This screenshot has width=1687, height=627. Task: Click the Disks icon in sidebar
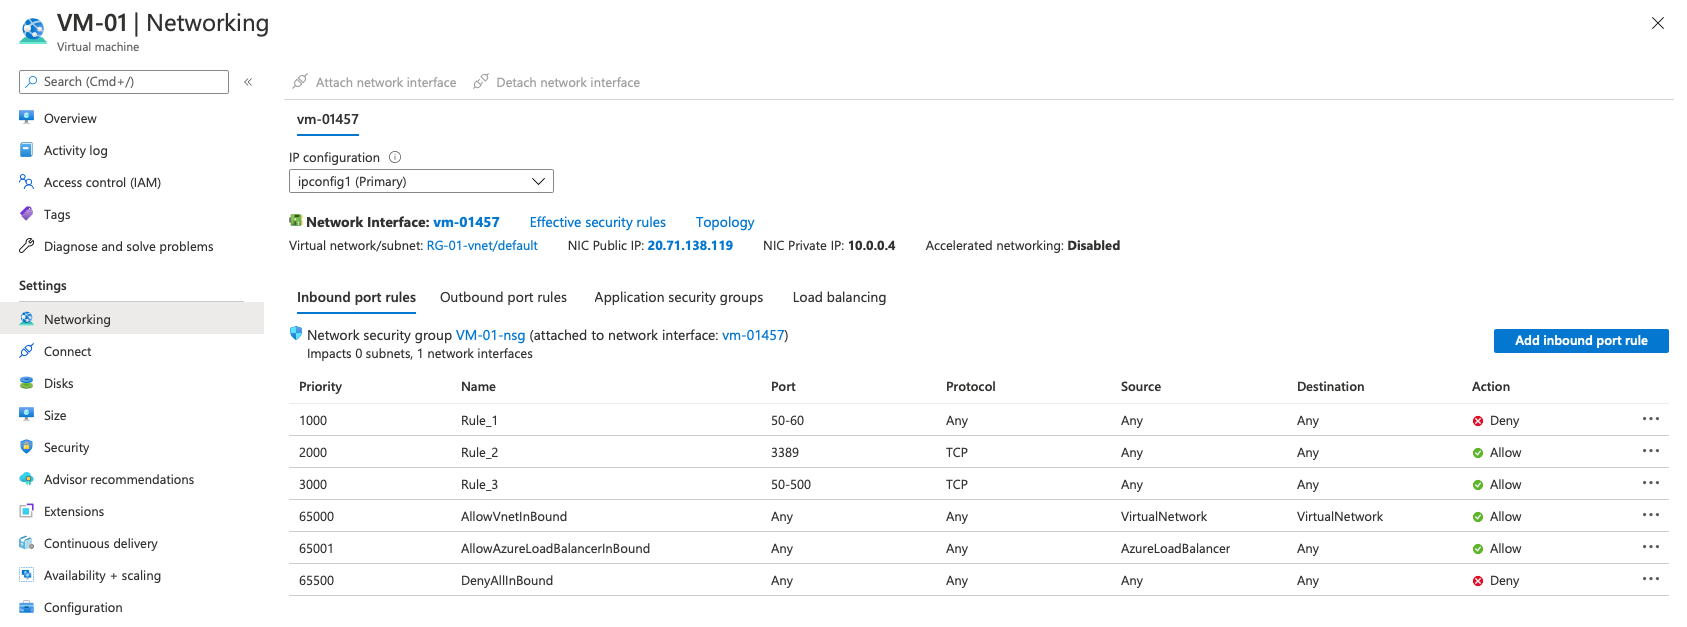(x=27, y=383)
